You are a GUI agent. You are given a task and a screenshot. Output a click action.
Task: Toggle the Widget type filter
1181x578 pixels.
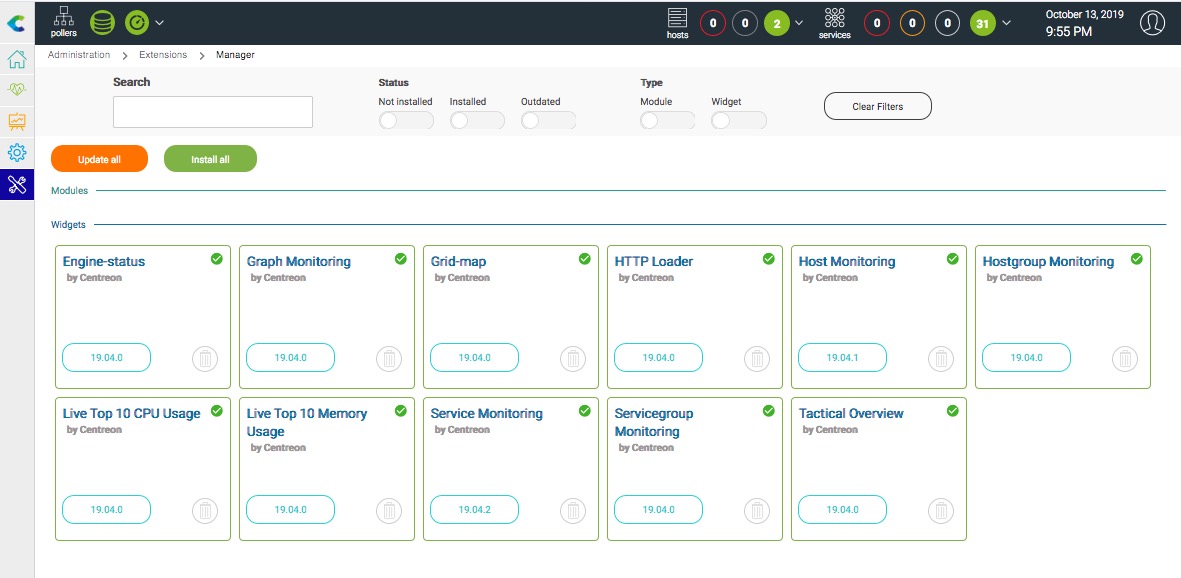point(738,120)
